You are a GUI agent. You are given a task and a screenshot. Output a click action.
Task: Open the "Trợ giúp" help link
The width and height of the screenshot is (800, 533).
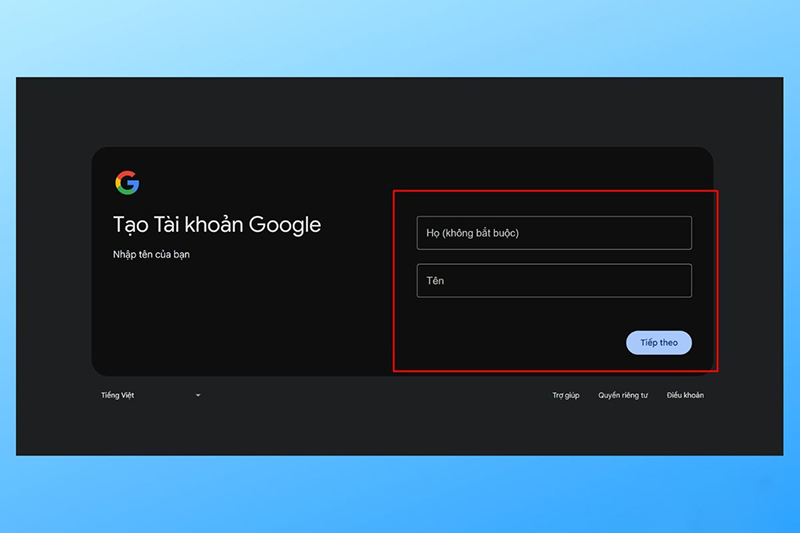tap(566, 396)
